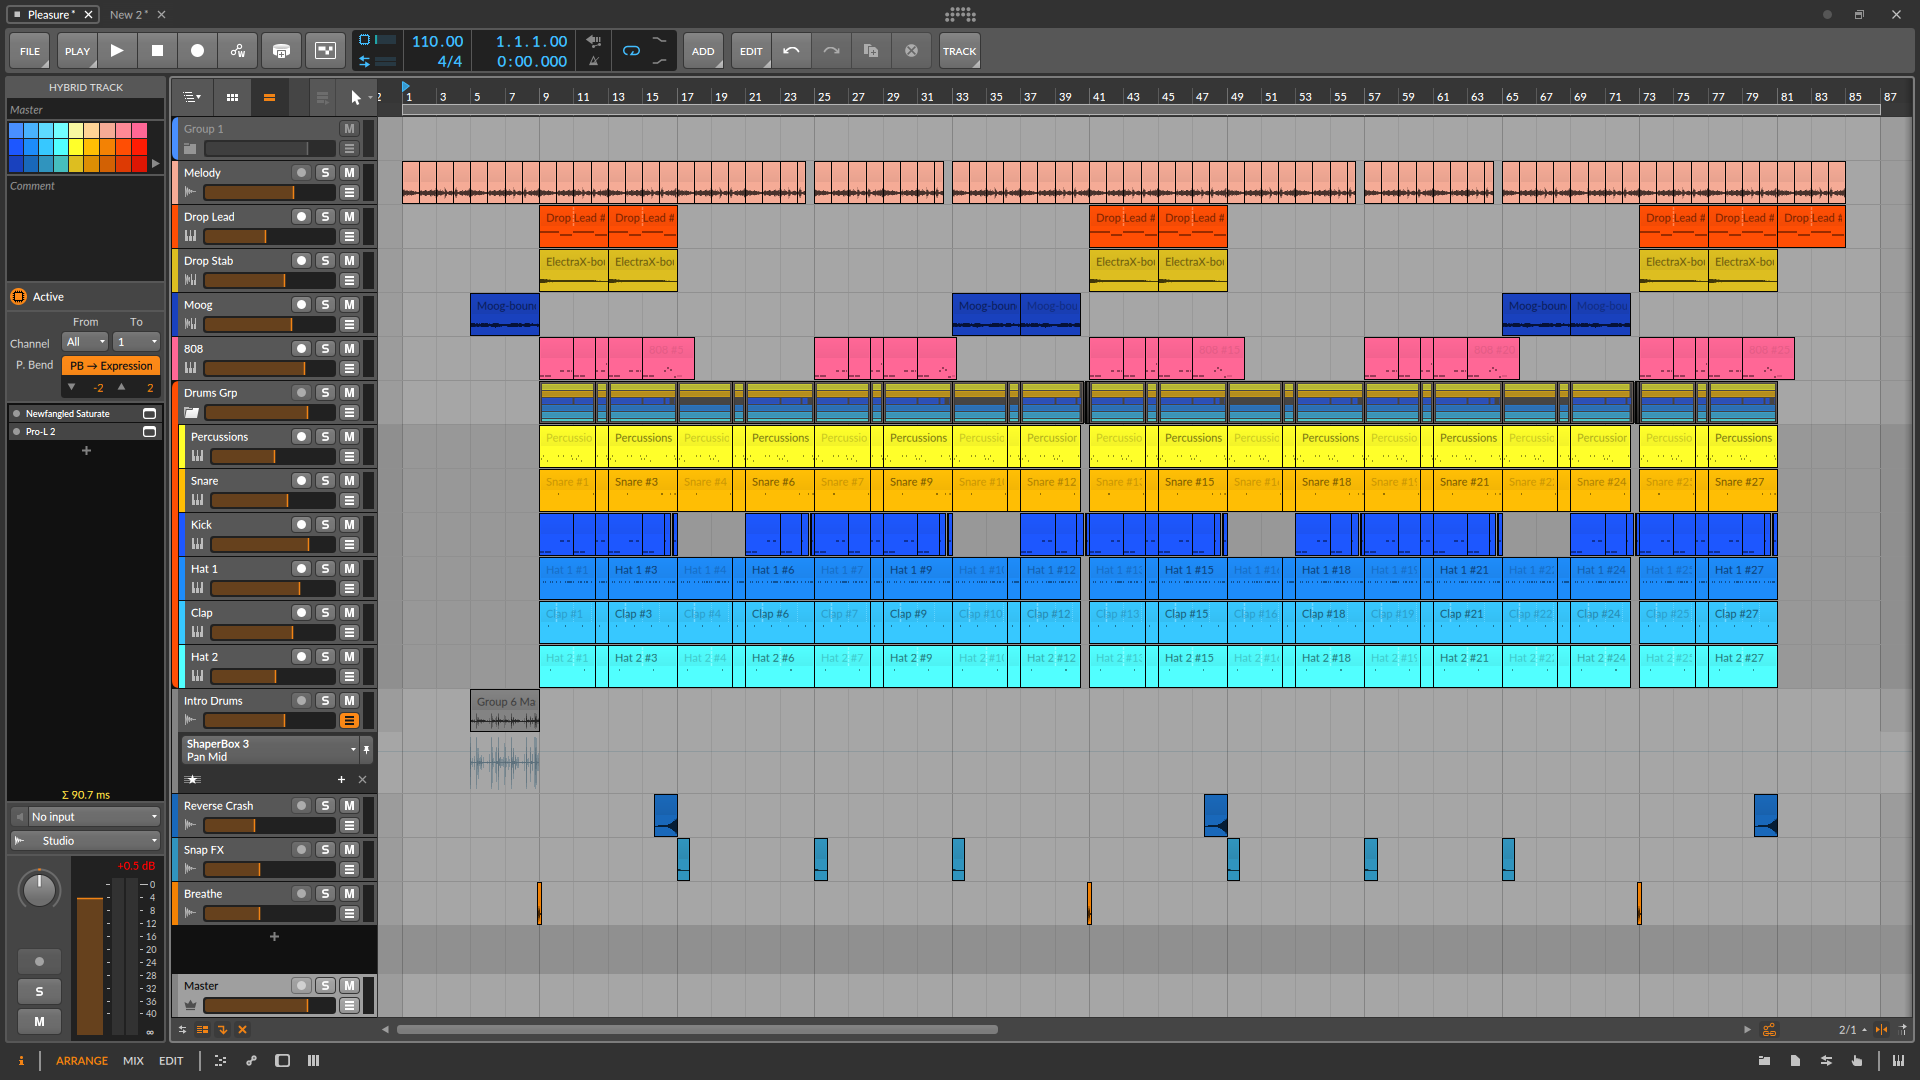Screen dimensions: 1920x1080
Task: Open the Channel All dropdown
Action: [86, 342]
